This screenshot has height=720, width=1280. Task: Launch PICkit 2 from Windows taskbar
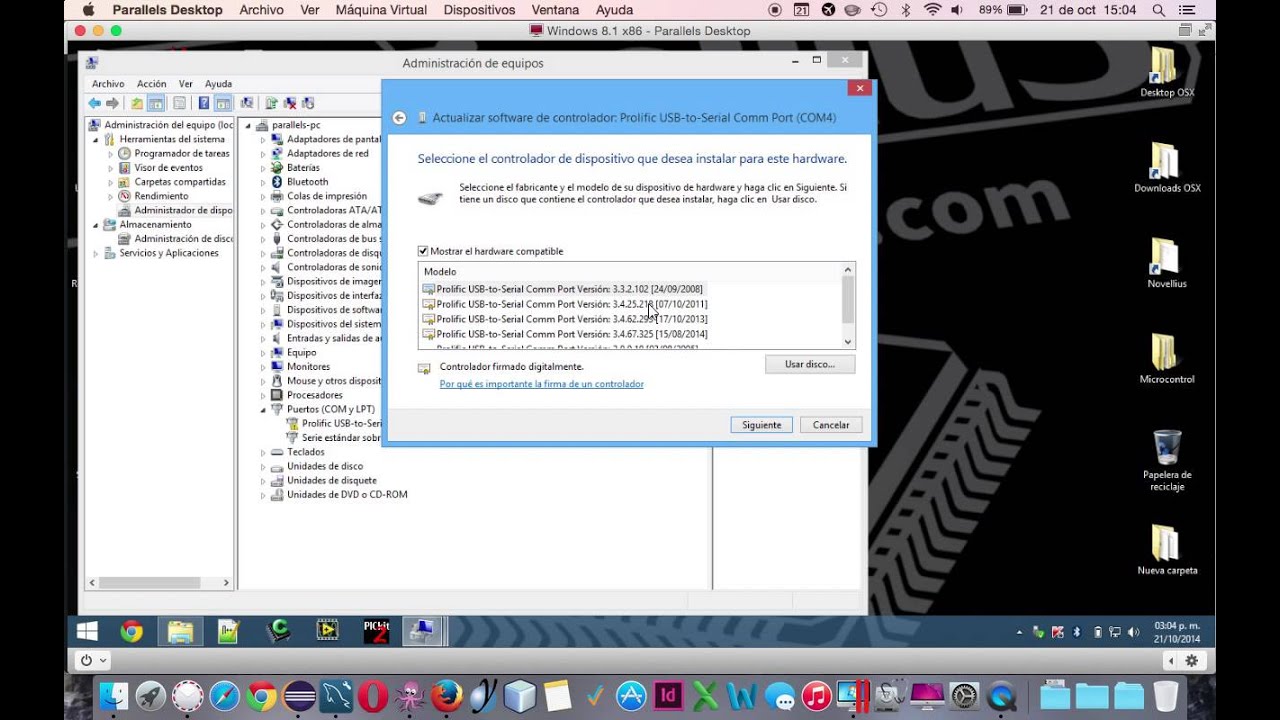pyautogui.click(x=376, y=631)
